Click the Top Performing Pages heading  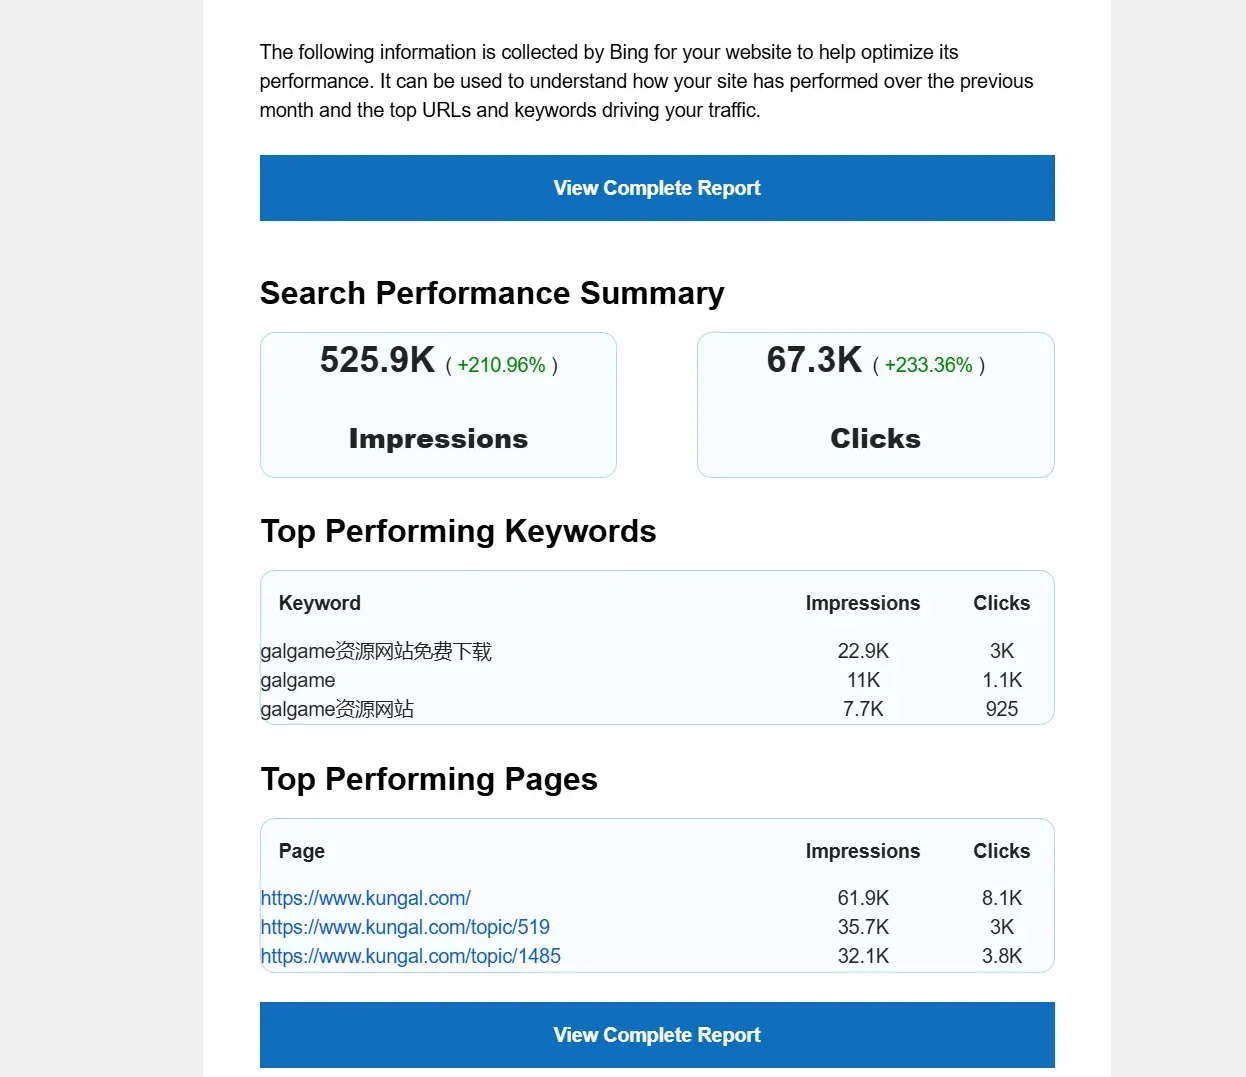coord(429,779)
